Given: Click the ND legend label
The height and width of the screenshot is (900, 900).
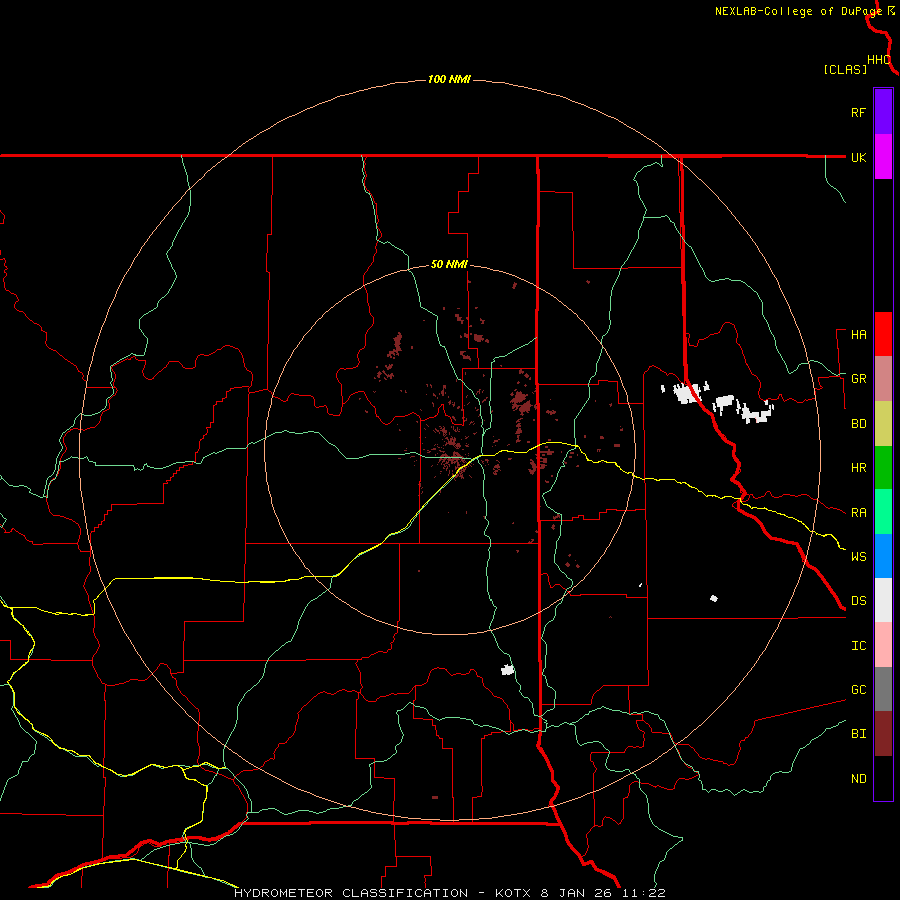Looking at the screenshot, I should (x=858, y=779).
